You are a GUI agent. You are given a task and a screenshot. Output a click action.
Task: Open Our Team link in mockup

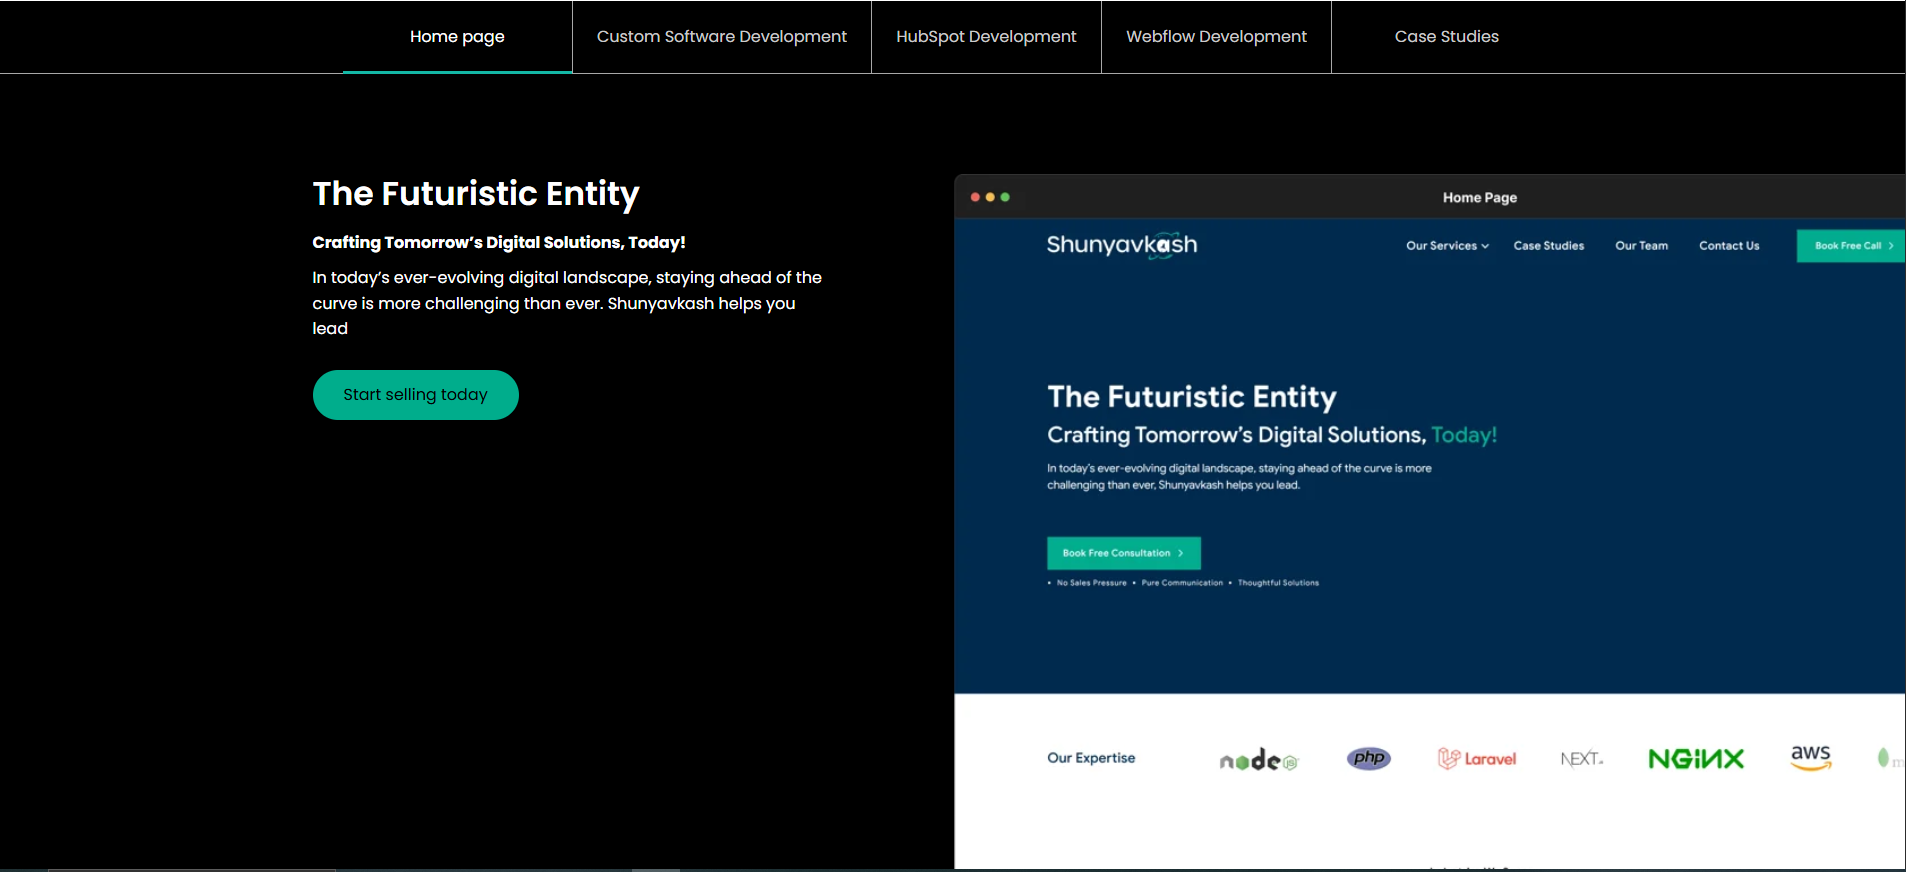(1641, 246)
